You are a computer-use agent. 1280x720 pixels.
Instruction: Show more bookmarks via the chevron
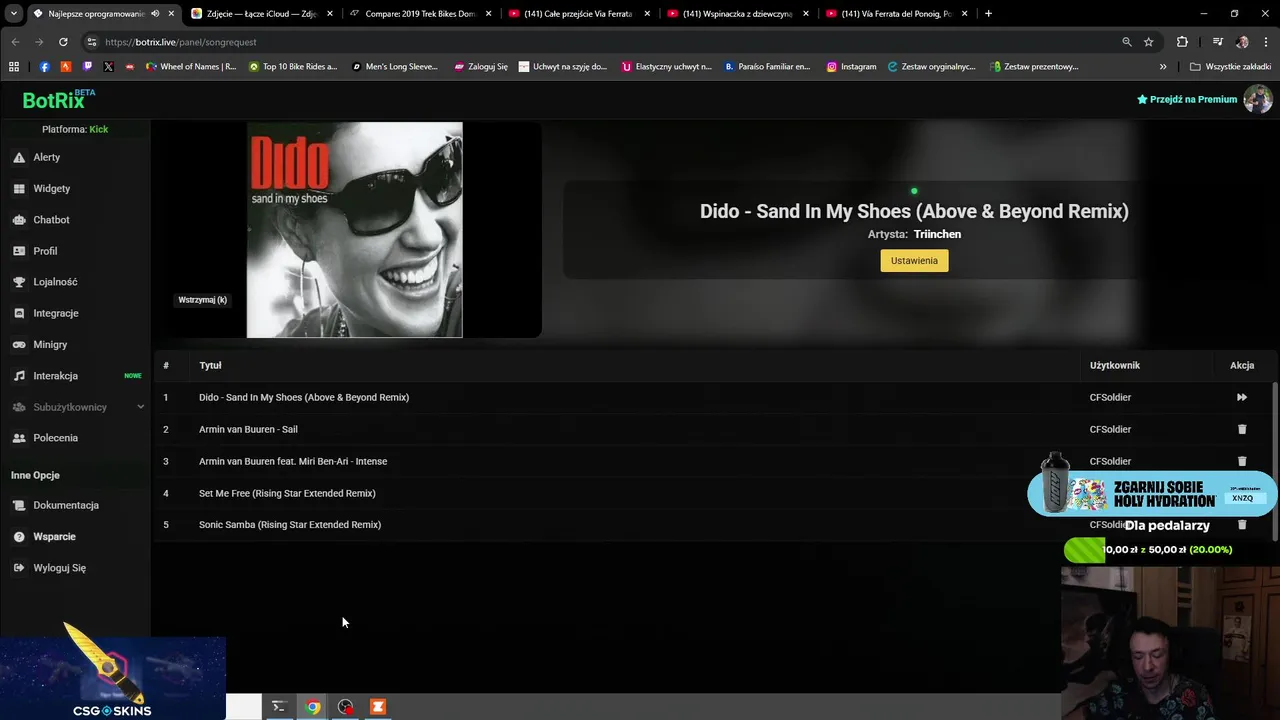click(1163, 67)
